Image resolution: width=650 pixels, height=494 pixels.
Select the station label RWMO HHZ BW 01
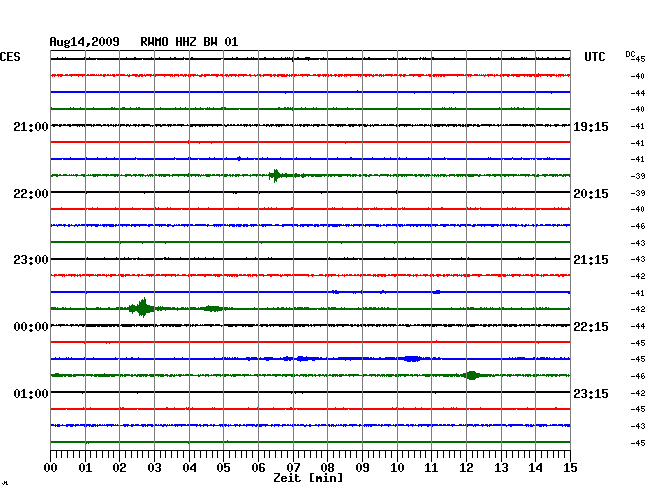click(x=189, y=42)
